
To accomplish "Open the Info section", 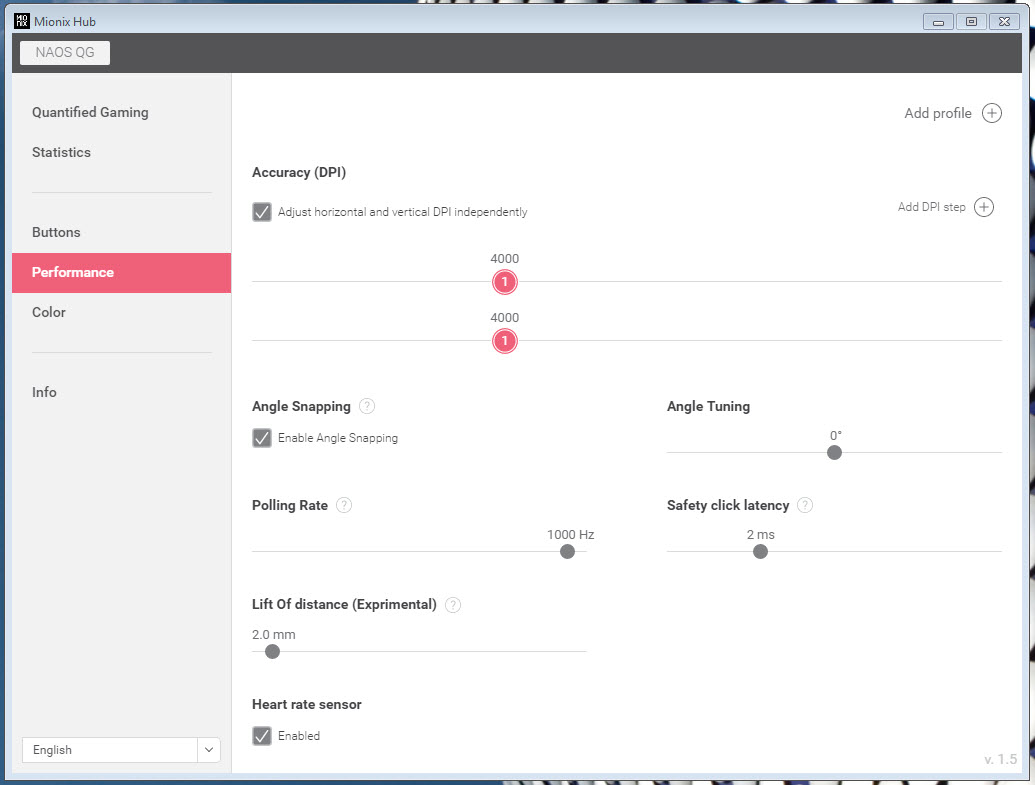I will pos(44,392).
